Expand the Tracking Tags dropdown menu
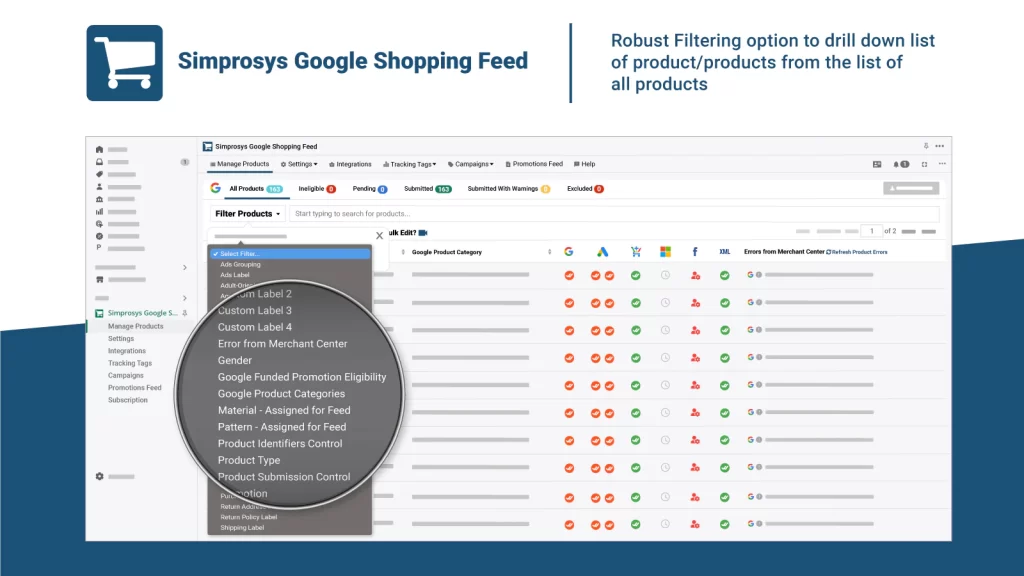Screen dimensions: 1024x576 [413, 164]
